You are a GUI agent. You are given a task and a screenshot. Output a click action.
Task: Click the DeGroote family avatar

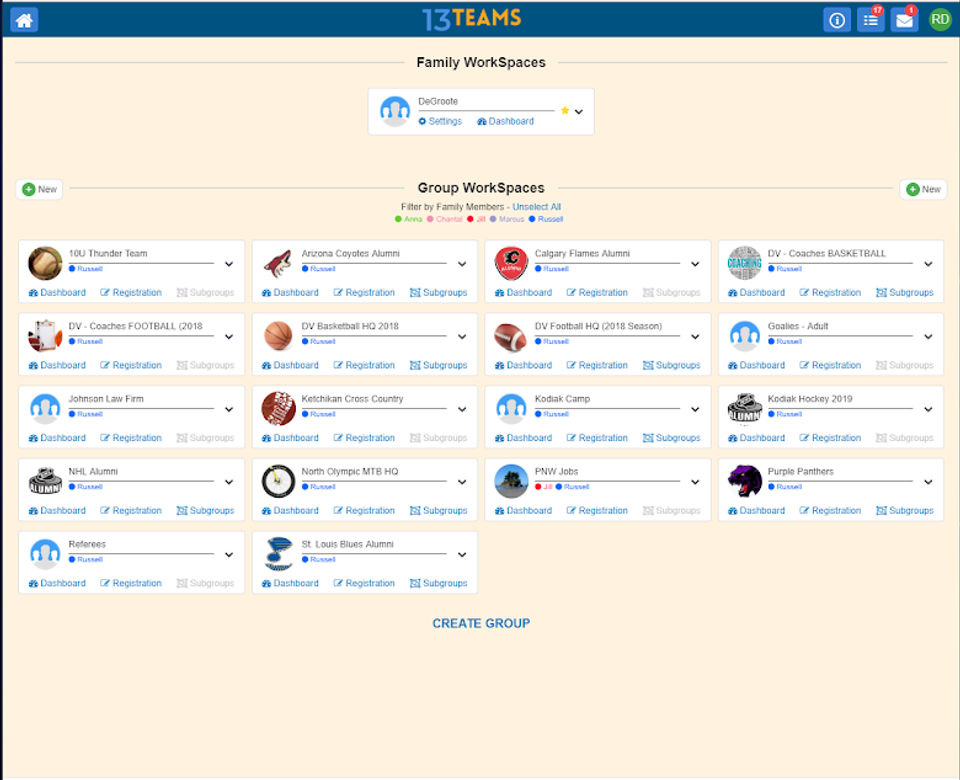[395, 111]
